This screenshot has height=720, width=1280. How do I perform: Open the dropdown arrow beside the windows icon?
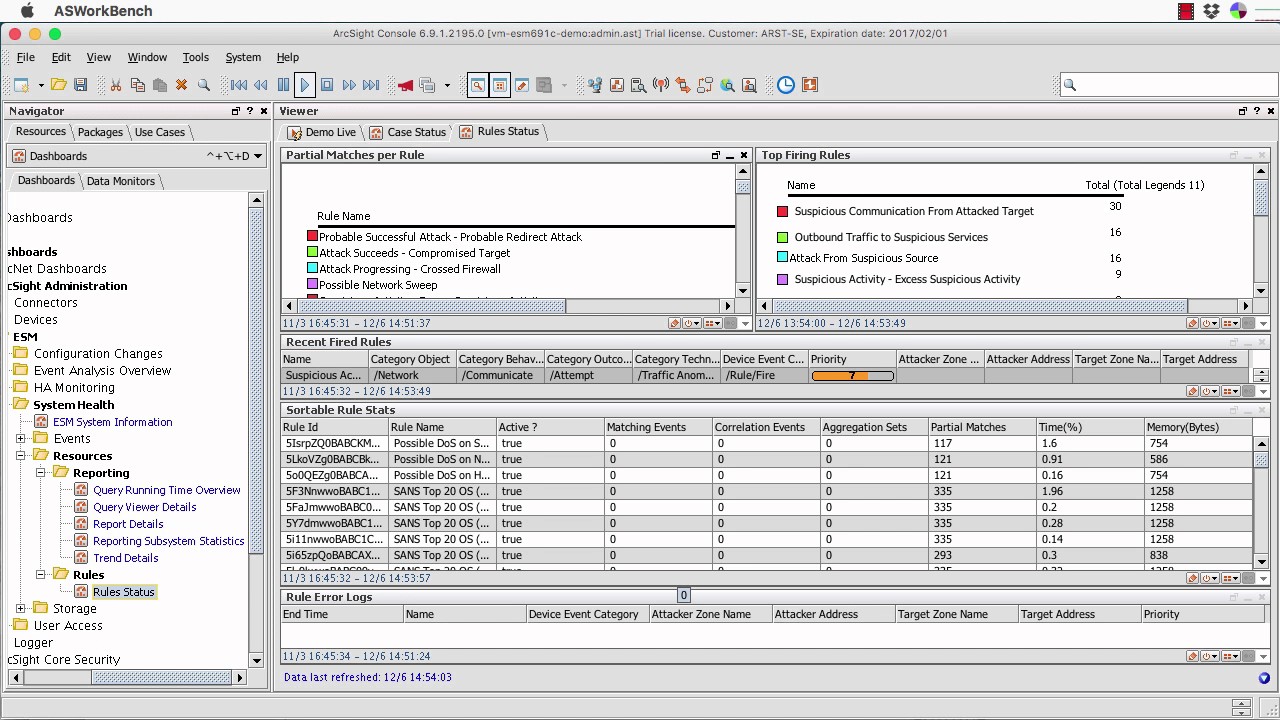[x=447, y=86]
